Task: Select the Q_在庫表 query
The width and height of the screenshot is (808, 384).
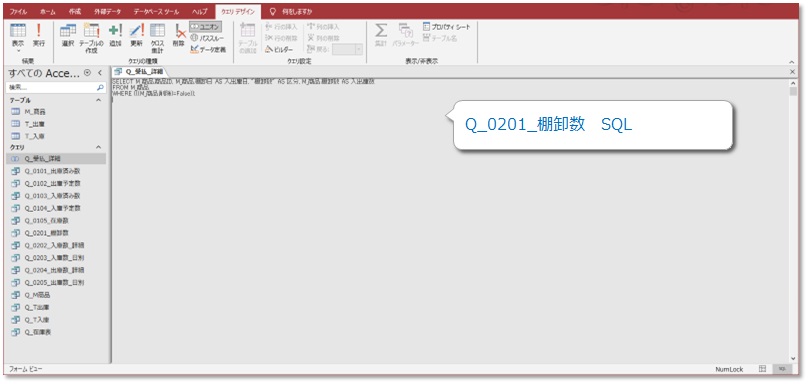Action: pyautogui.click(x=56, y=332)
